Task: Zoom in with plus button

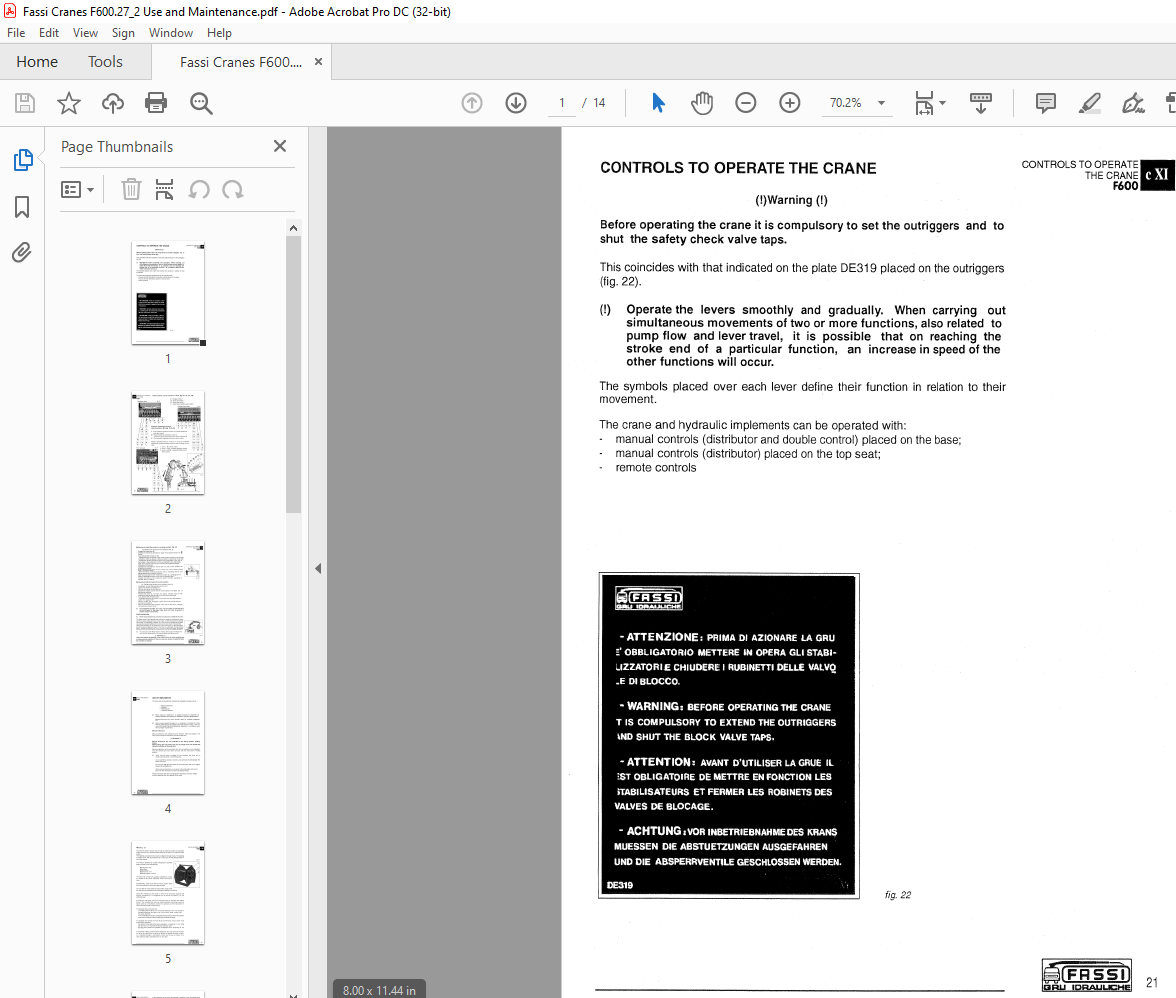Action: (790, 103)
